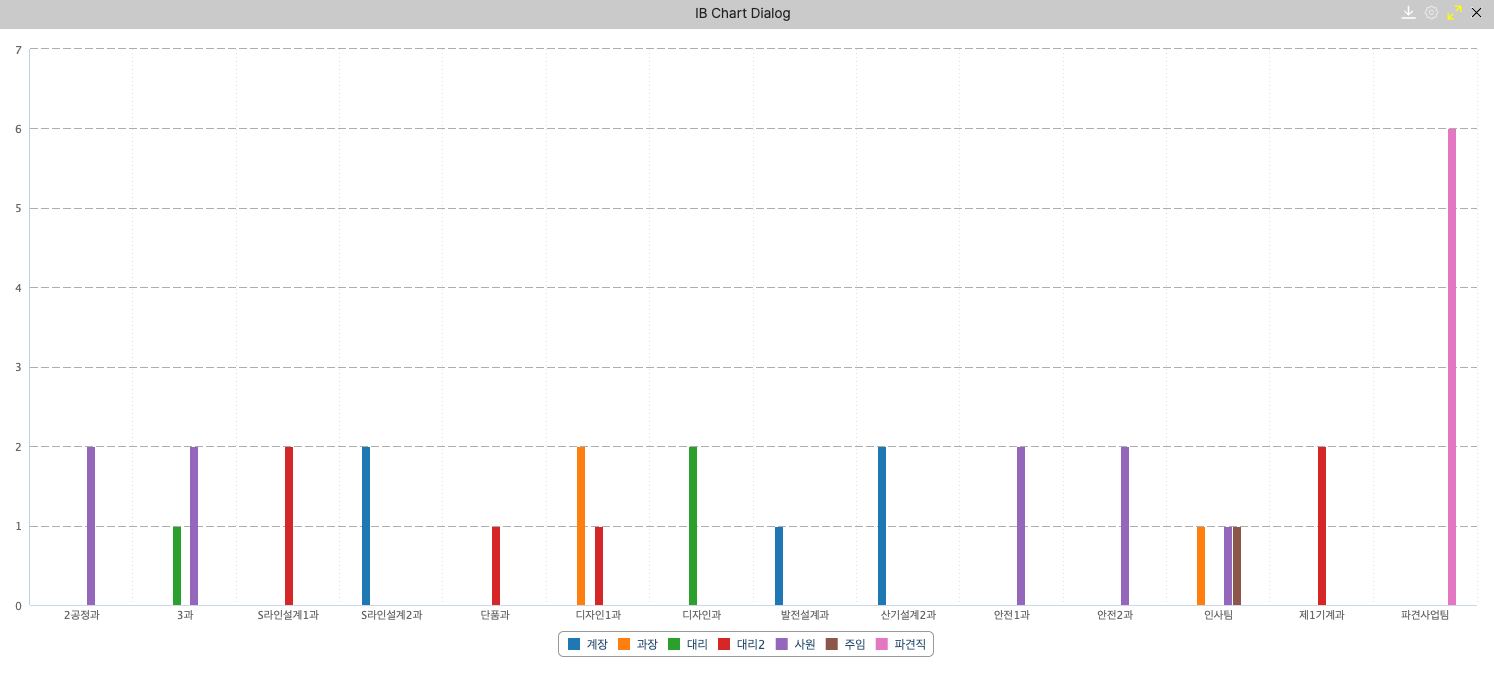The image size is (1494, 692).
Task: Click the brown bar in 인사팀
Action: (1237, 565)
